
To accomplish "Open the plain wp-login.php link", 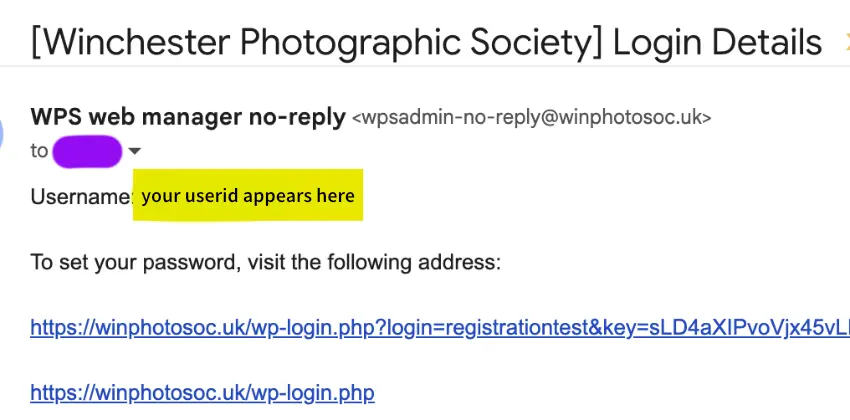I will tap(202, 392).
